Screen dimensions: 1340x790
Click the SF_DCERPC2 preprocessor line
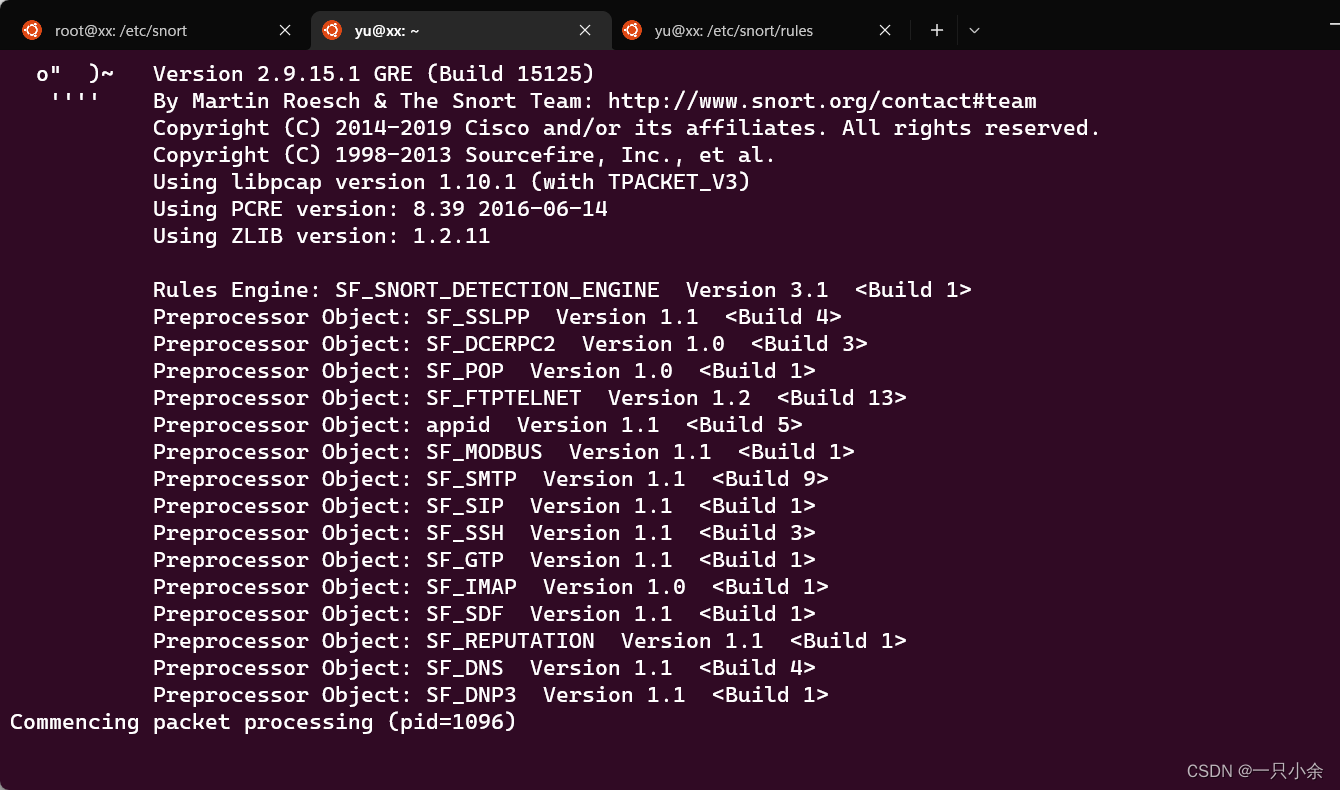point(510,344)
